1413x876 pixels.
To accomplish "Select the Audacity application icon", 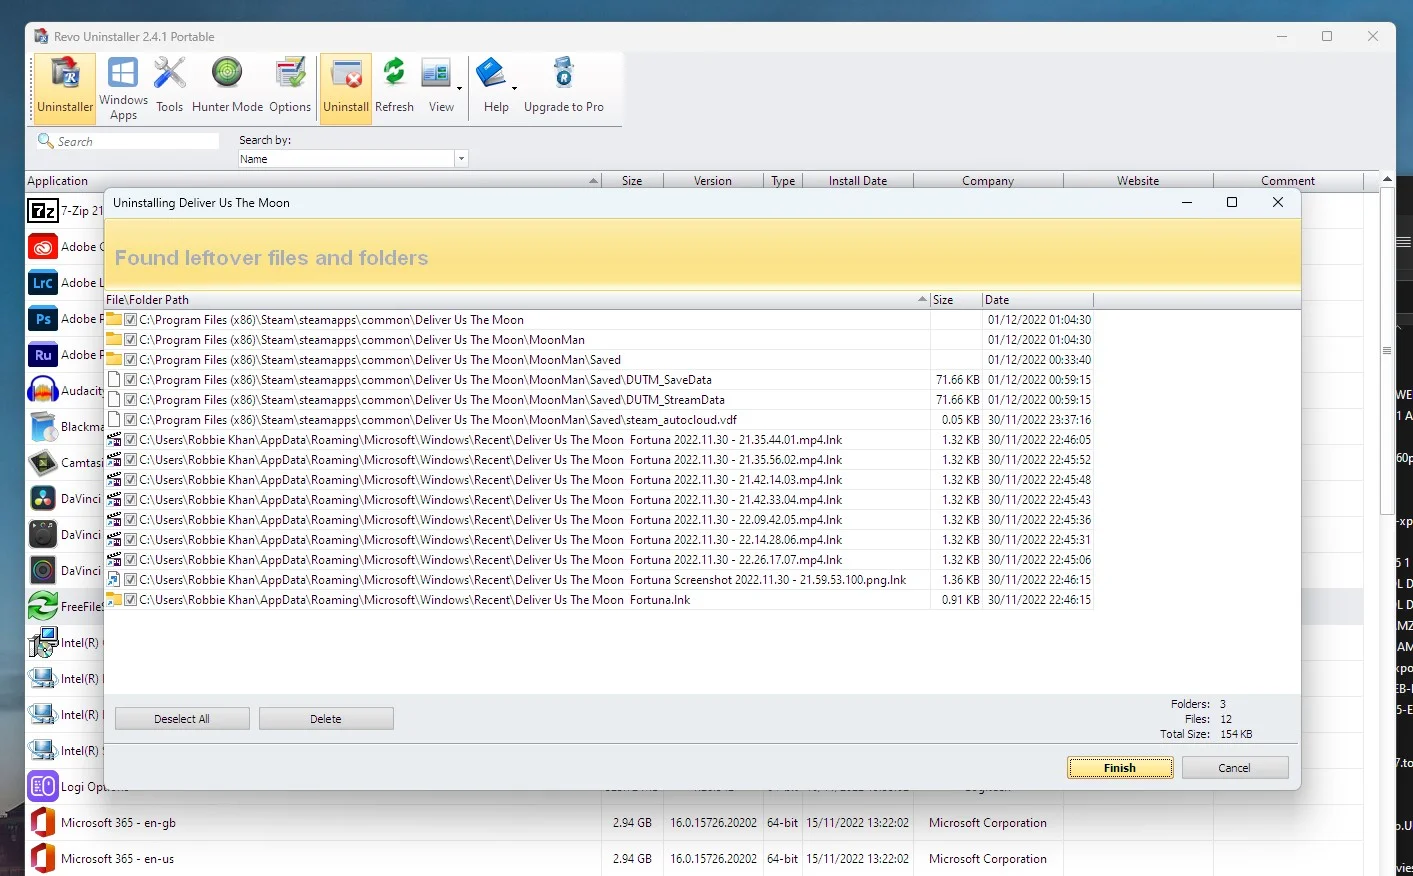I will pyautogui.click(x=43, y=391).
